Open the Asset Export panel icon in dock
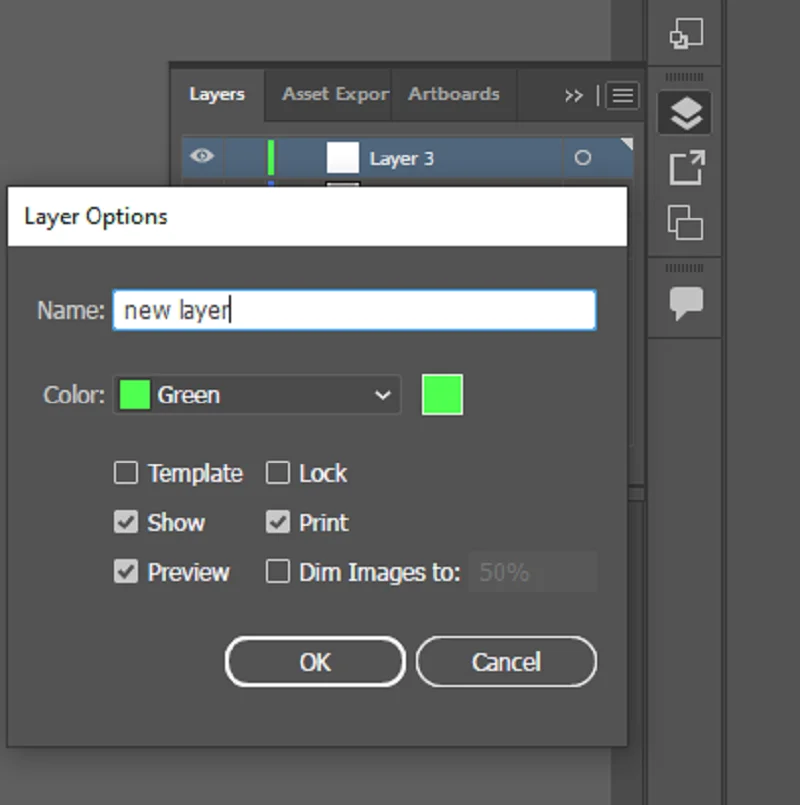 [687, 167]
